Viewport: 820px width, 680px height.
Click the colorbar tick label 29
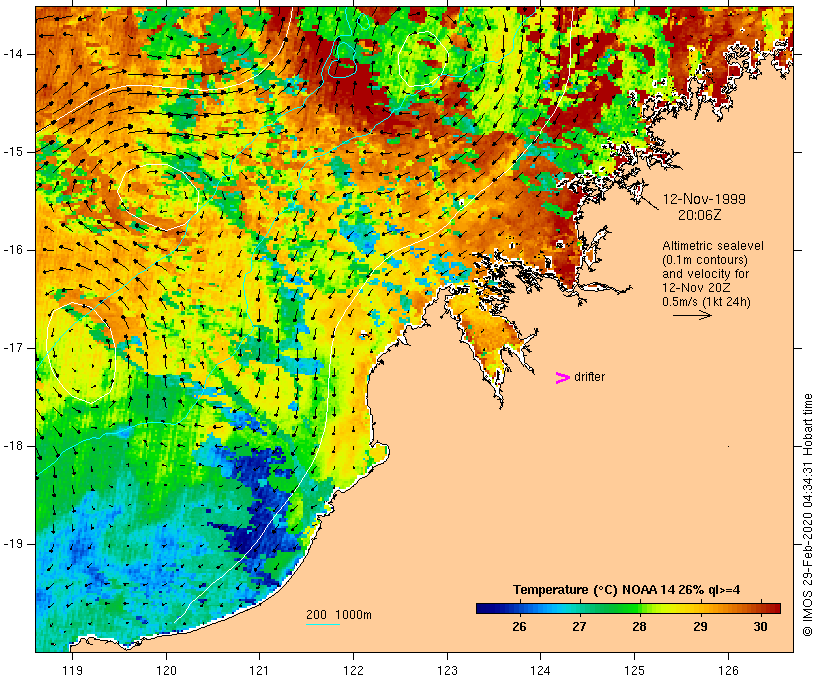(x=700, y=627)
